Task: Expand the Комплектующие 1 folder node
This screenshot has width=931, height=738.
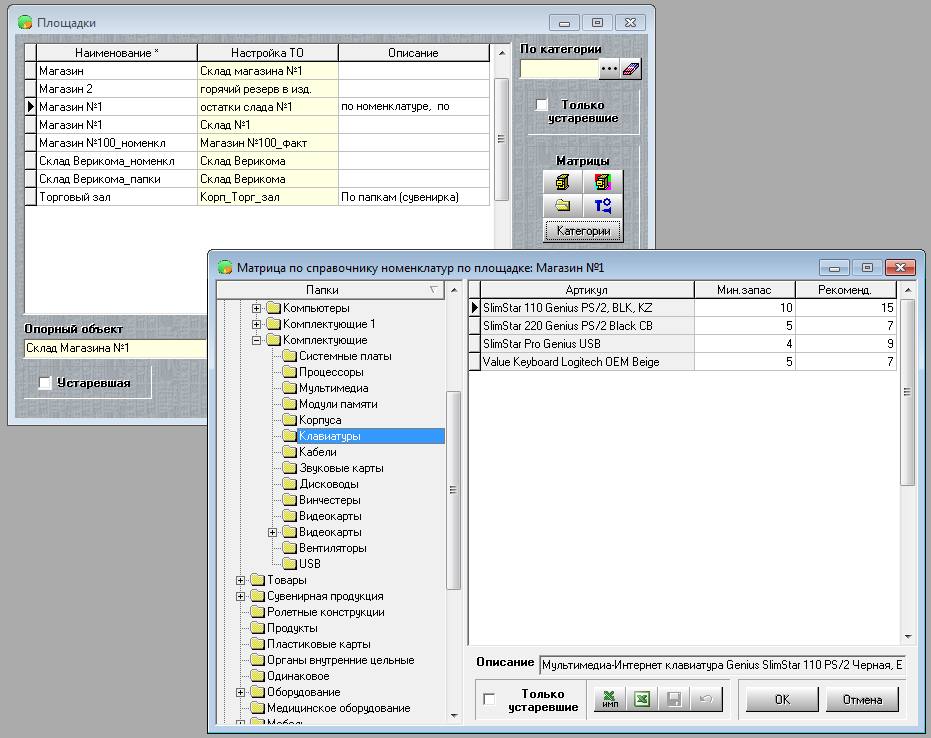Action: pyautogui.click(x=256, y=324)
